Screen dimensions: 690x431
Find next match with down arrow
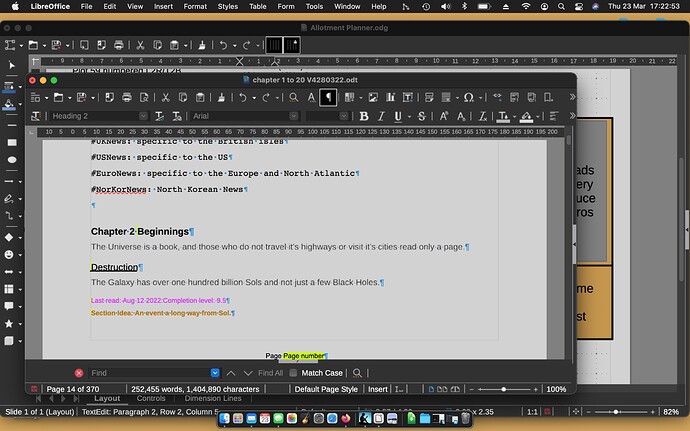248,373
